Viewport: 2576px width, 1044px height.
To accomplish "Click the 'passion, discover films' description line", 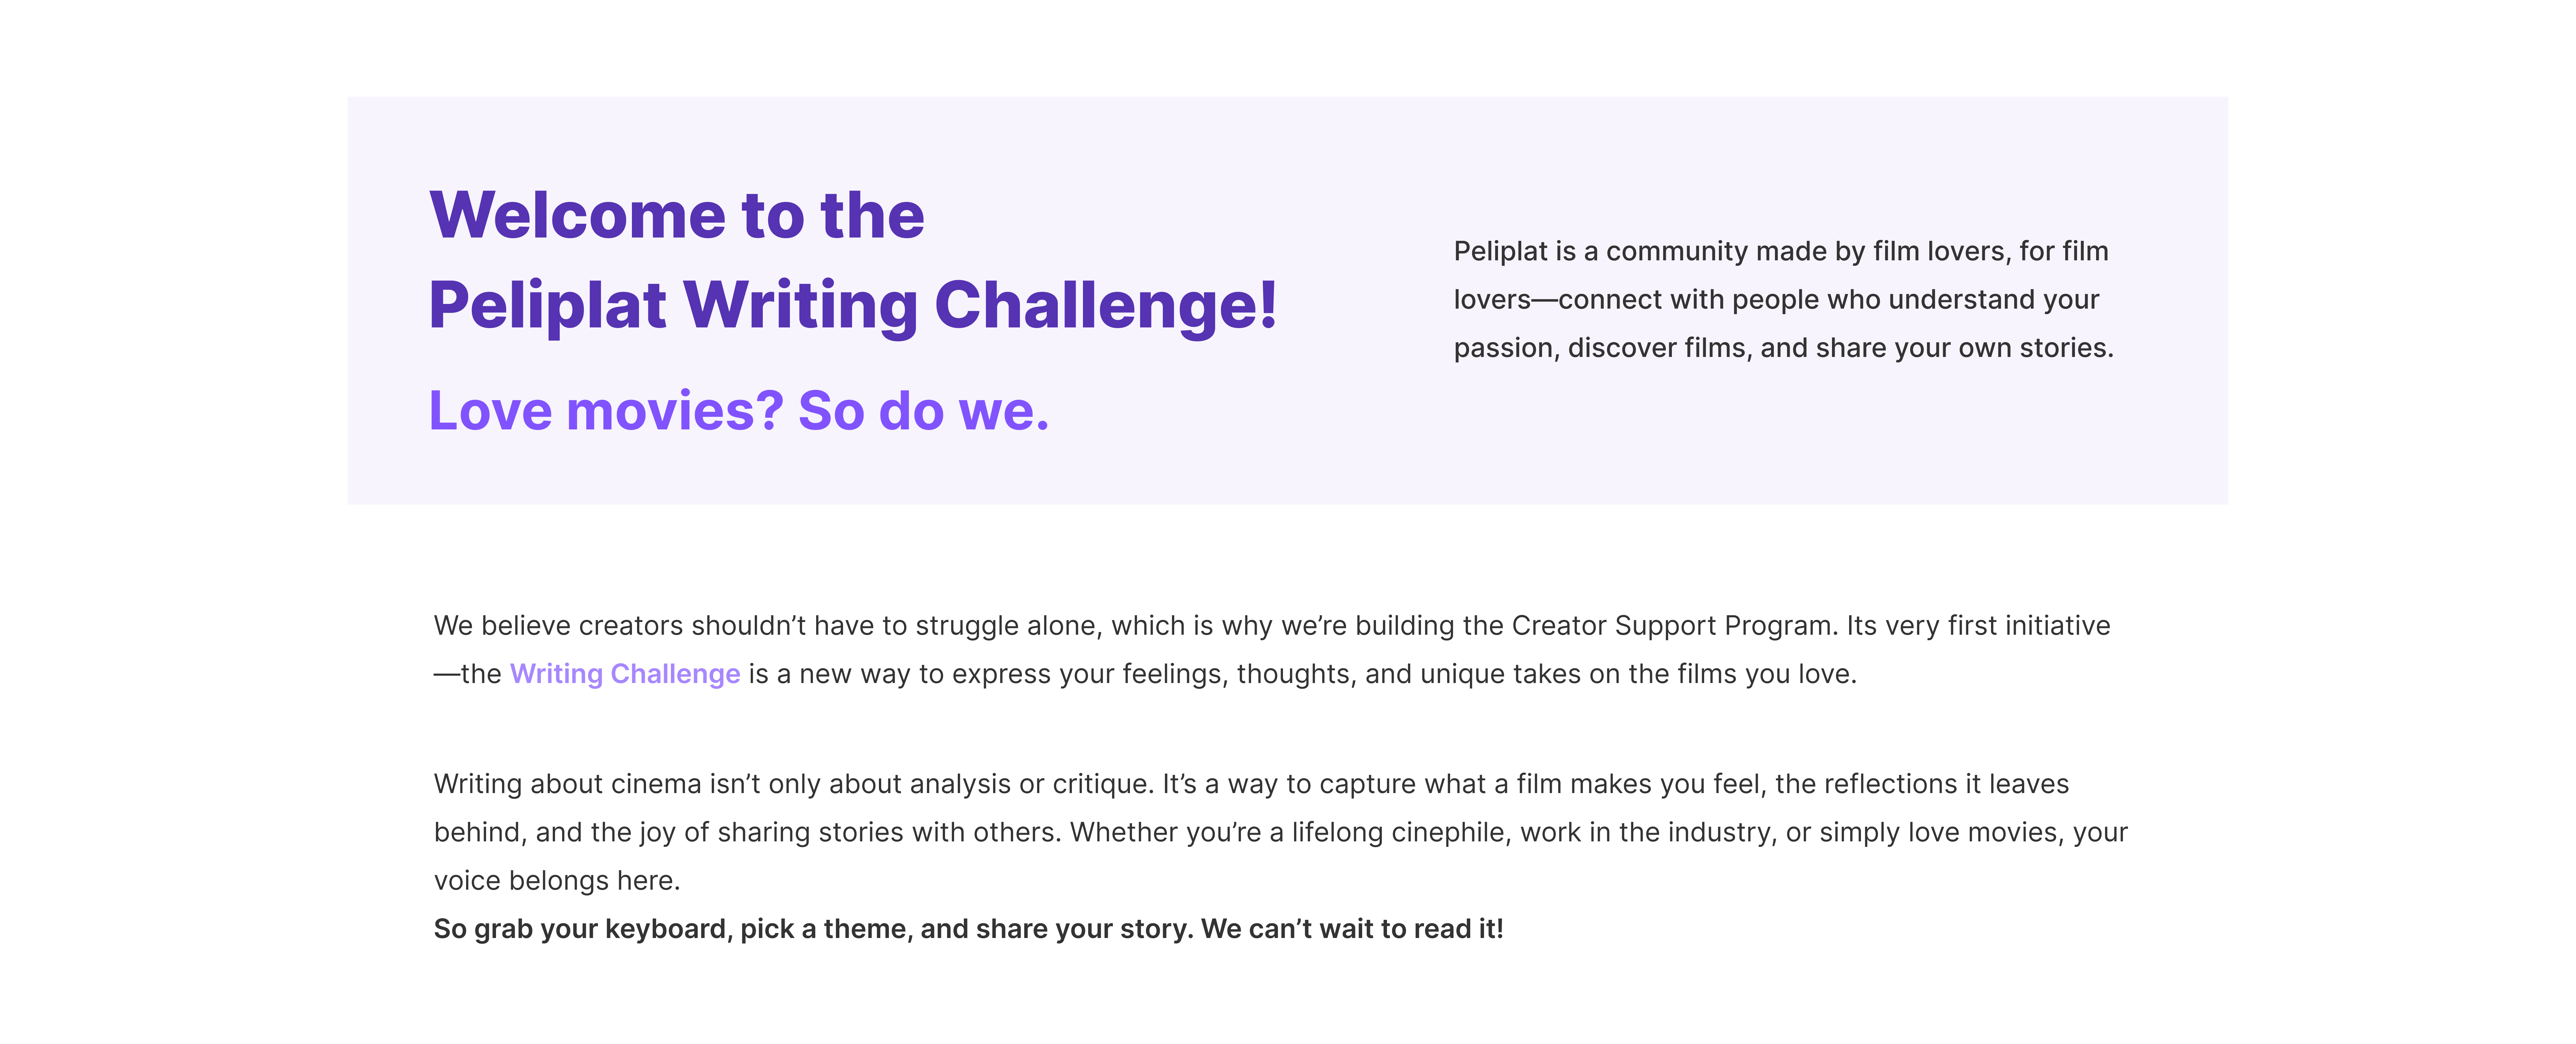I will 1783,348.
